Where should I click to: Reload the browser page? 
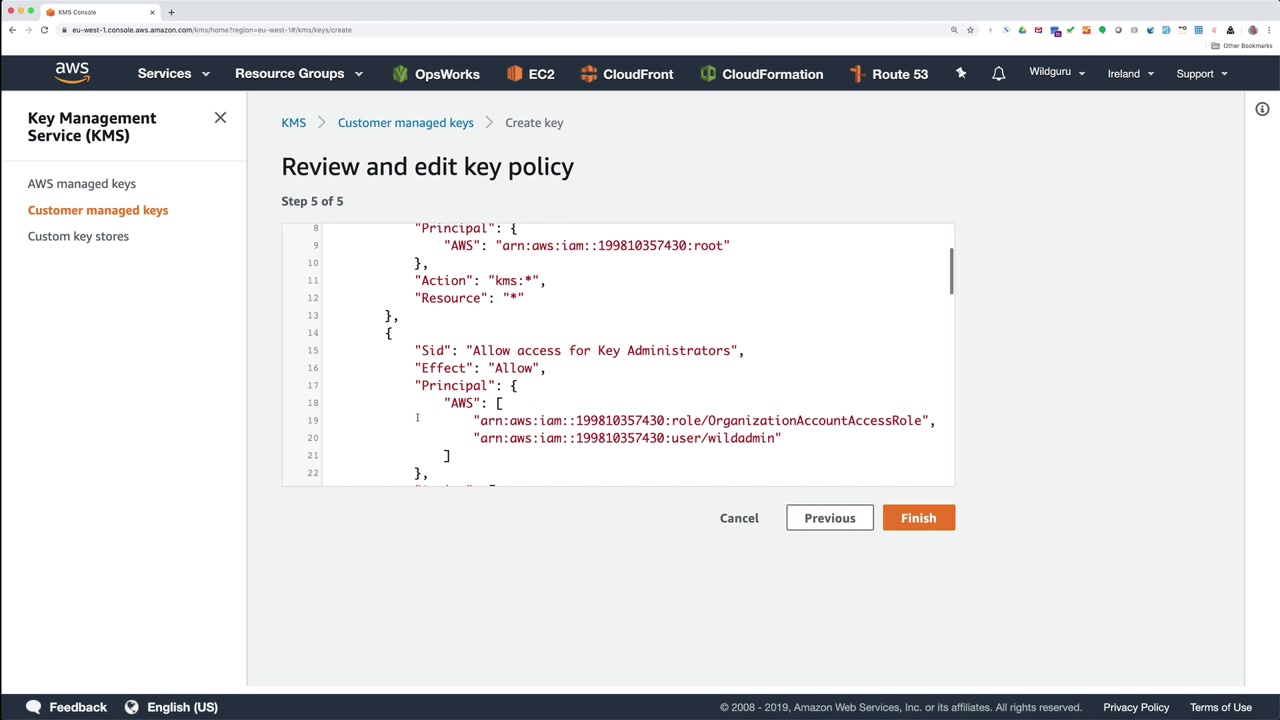44,30
